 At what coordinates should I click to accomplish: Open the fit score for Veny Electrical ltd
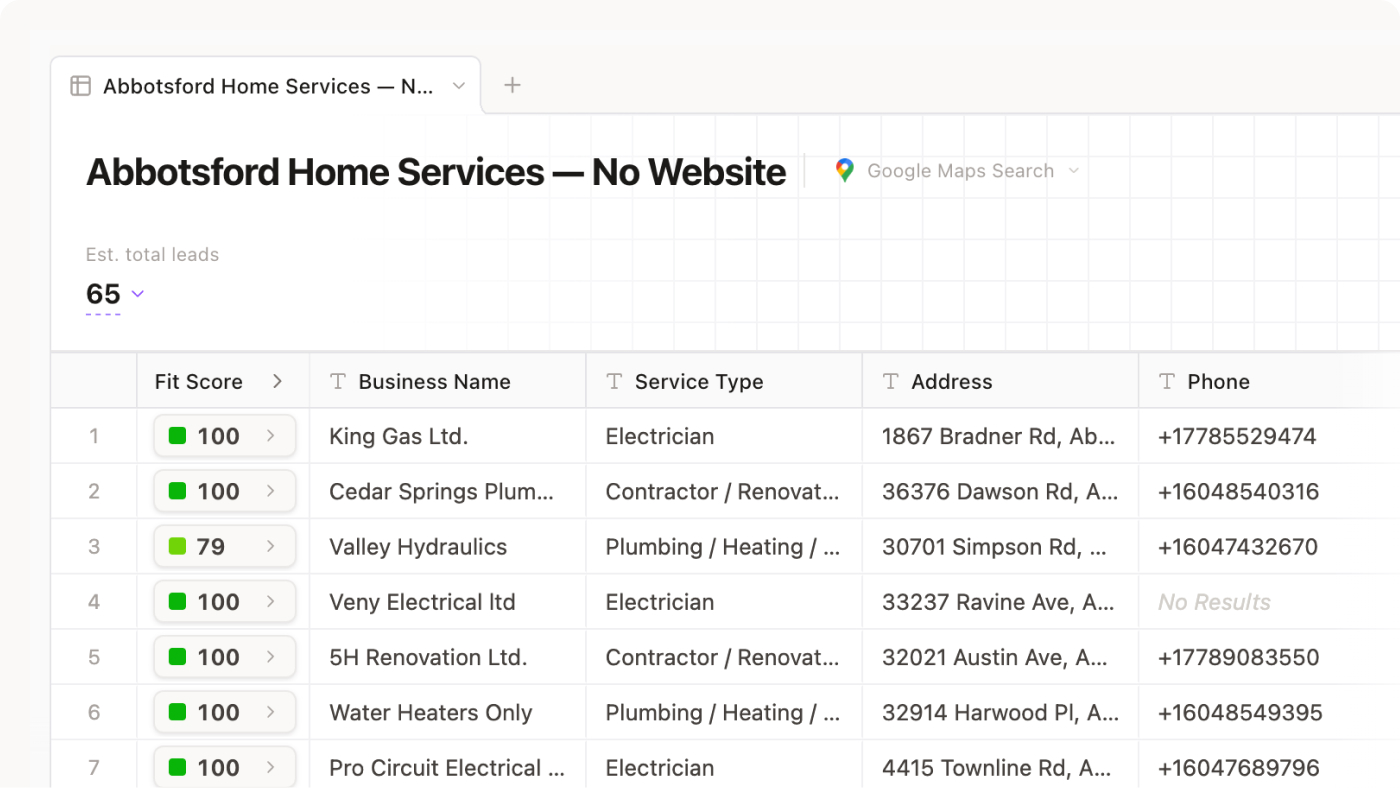pos(224,602)
